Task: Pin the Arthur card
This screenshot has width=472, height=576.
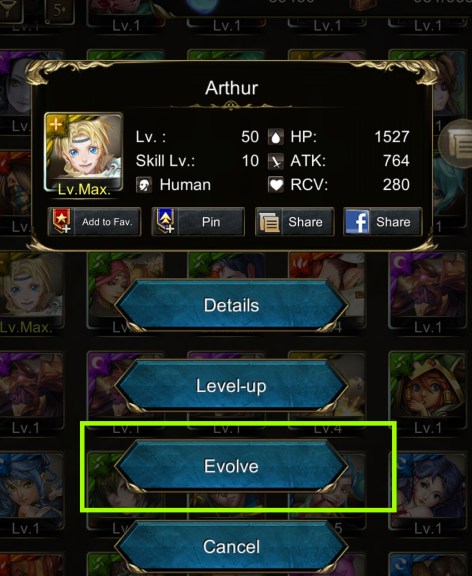Action: [x=198, y=222]
